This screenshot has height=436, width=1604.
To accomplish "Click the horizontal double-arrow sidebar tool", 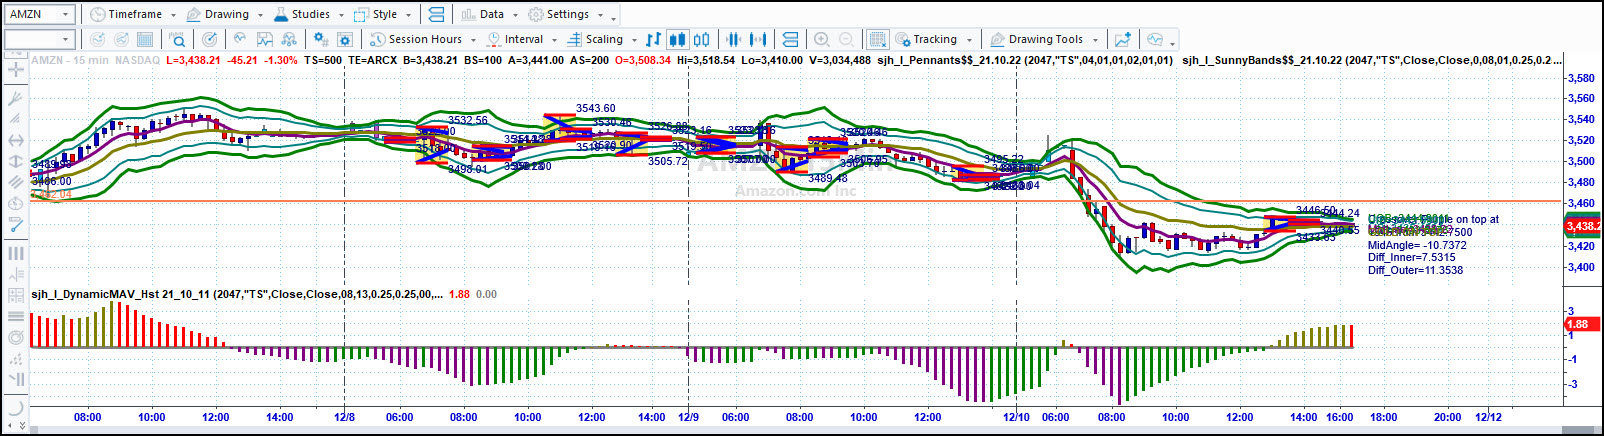I will pyautogui.click(x=15, y=141).
